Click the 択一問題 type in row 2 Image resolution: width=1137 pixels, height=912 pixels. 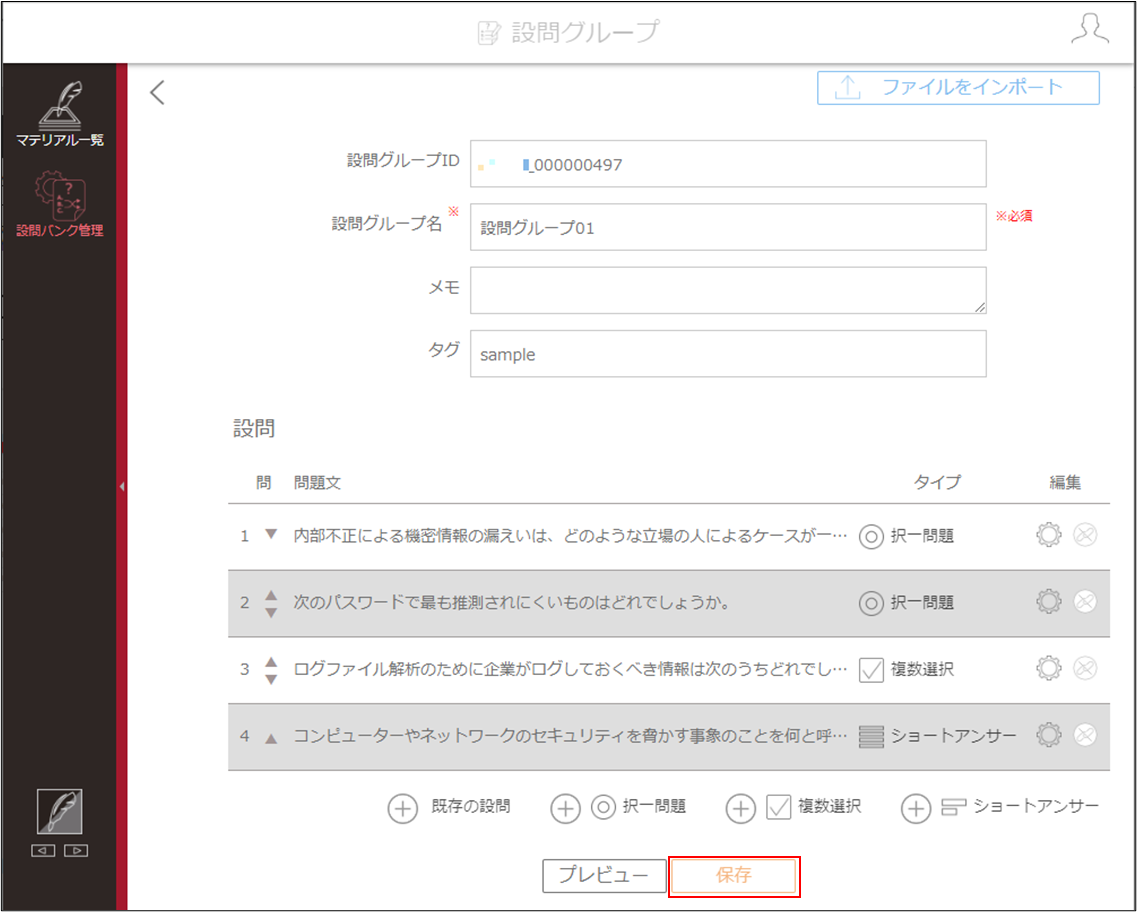tap(906, 603)
